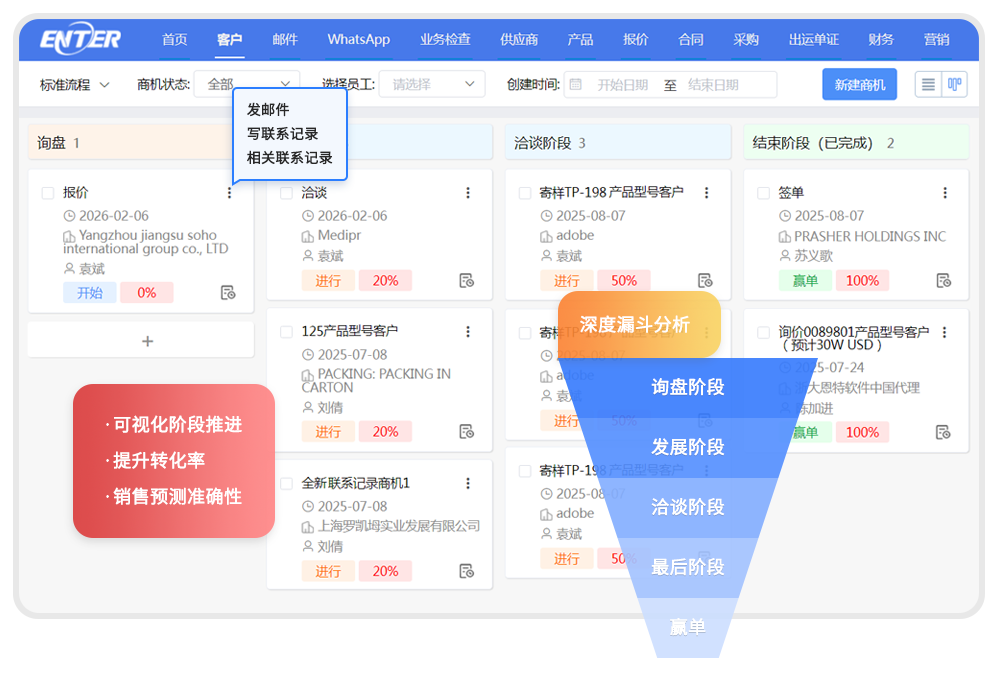Open the 商机状态 全部 dropdown
This screenshot has width=1000, height=700.
[x=247, y=84]
